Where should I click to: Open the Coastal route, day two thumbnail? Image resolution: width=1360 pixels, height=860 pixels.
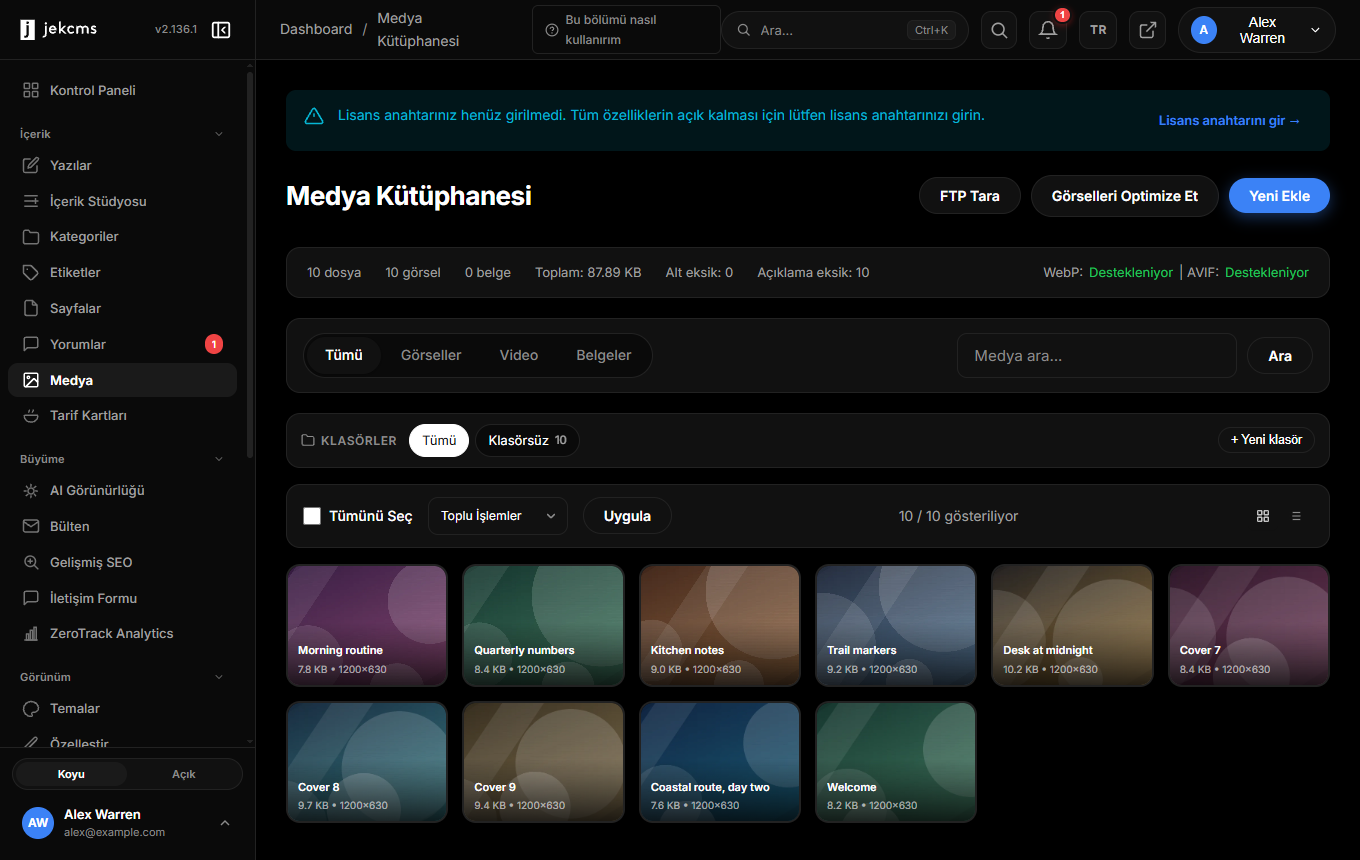pyautogui.click(x=720, y=762)
